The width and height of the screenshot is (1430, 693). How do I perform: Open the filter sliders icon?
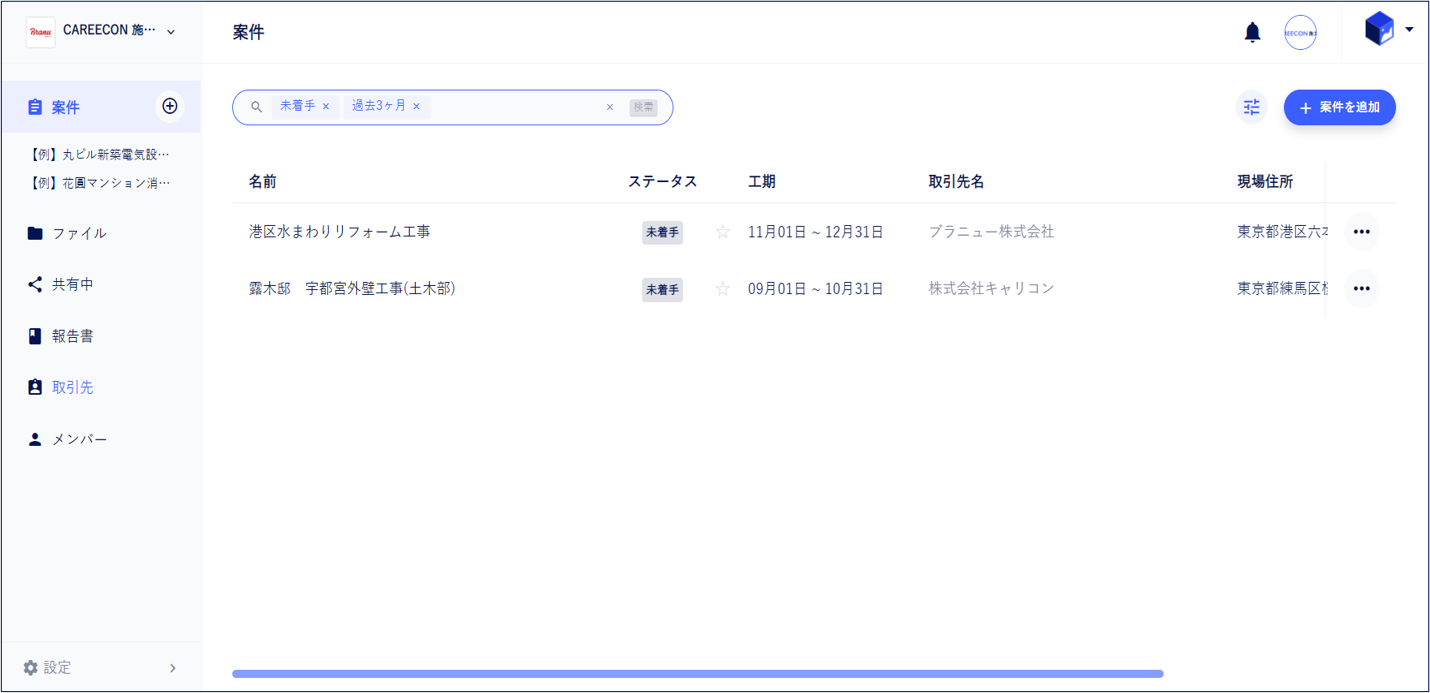coord(1251,107)
